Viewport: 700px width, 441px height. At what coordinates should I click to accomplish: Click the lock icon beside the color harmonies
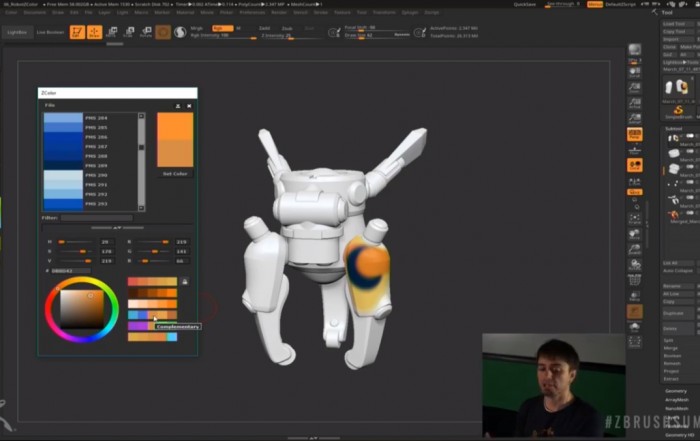tap(184, 282)
